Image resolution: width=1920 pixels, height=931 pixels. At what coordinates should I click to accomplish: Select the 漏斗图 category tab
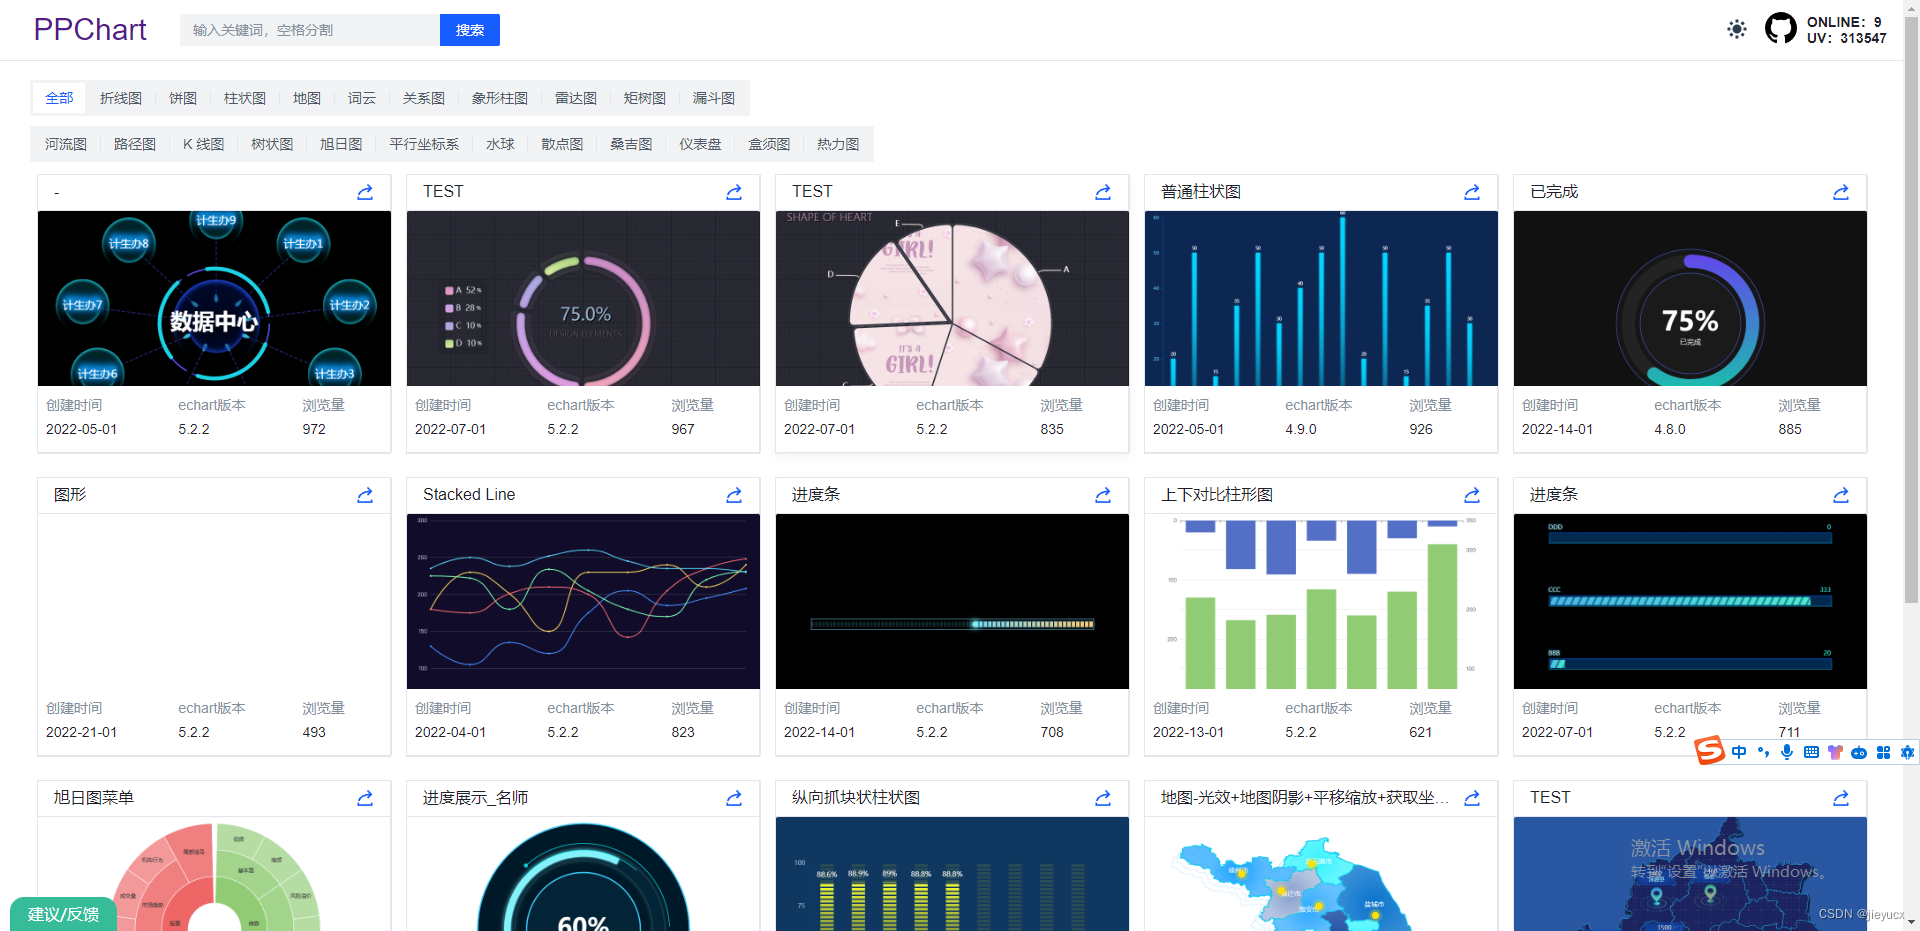(x=714, y=98)
